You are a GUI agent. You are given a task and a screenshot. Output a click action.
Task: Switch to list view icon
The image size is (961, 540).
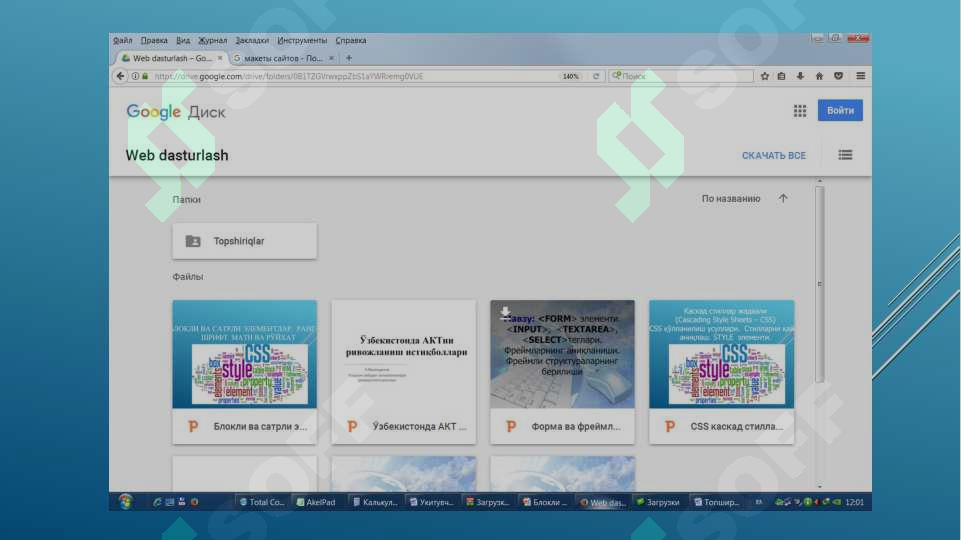tap(845, 155)
